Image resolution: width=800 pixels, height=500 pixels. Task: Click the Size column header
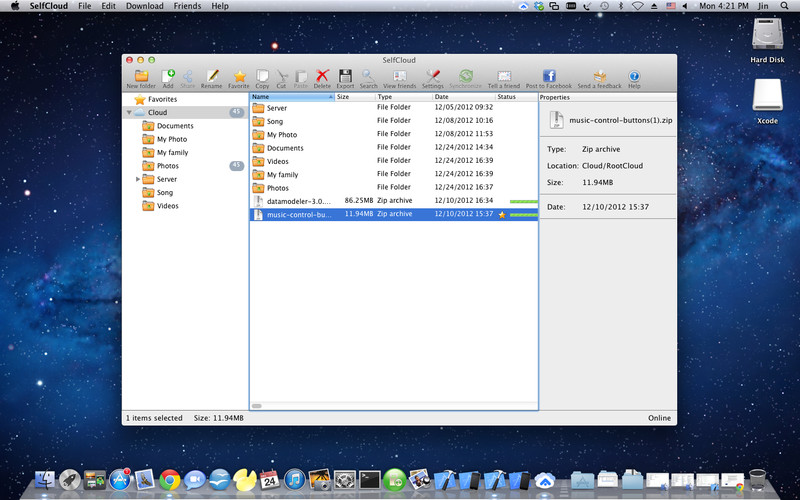click(x=355, y=97)
